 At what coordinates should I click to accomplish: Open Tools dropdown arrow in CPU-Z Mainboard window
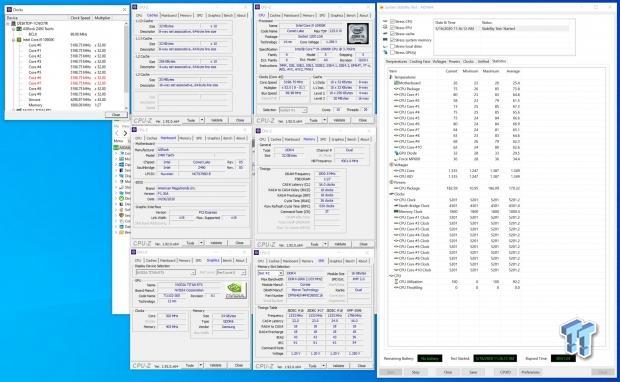pyautogui.click(x=201, y=242)
